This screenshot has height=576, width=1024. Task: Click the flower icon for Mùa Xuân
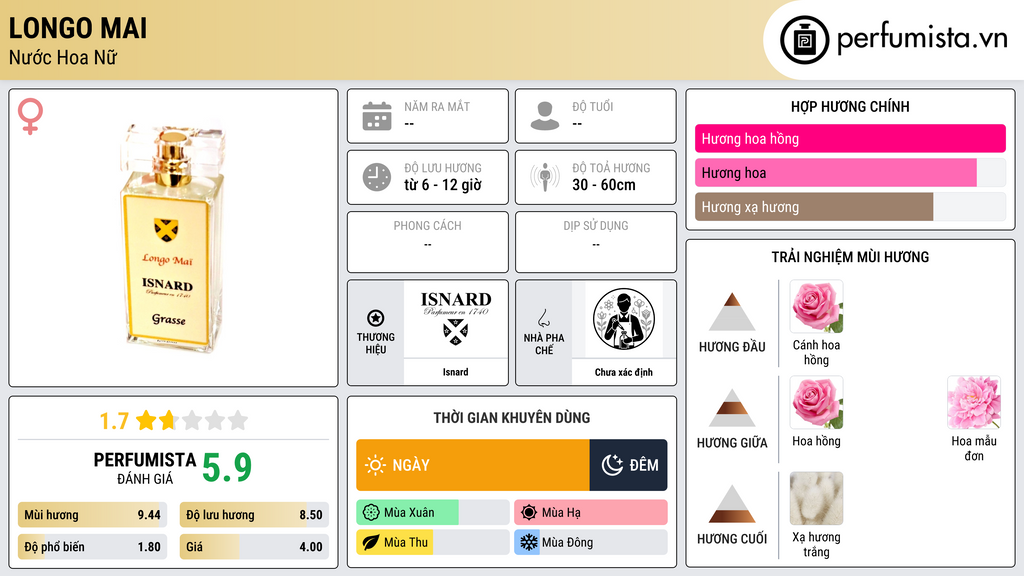pyautogui.click(x=371, y=513)
